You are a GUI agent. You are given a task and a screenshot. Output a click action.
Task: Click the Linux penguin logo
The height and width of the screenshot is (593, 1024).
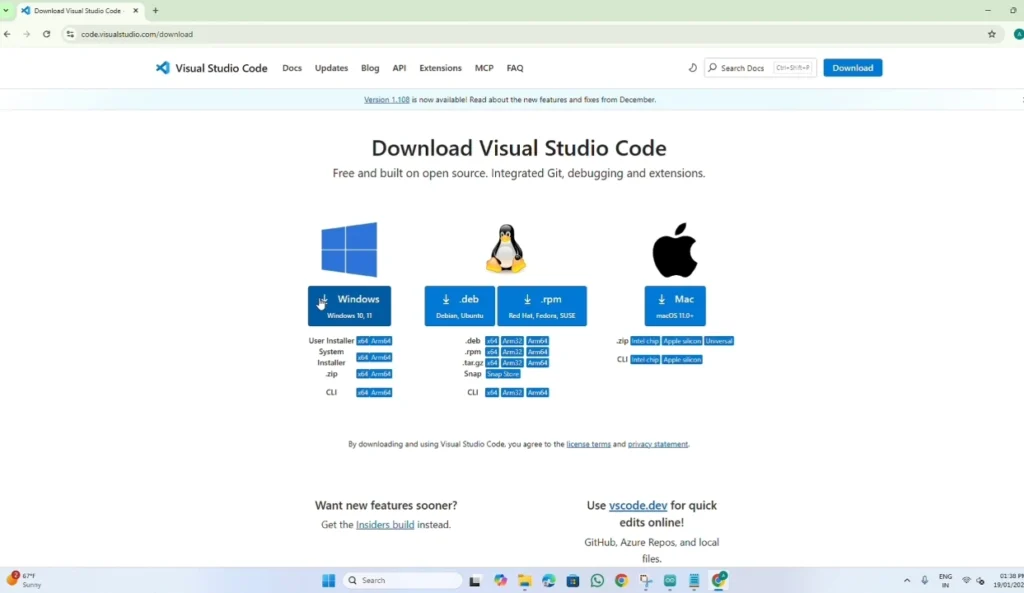click(x=505, y=249)
